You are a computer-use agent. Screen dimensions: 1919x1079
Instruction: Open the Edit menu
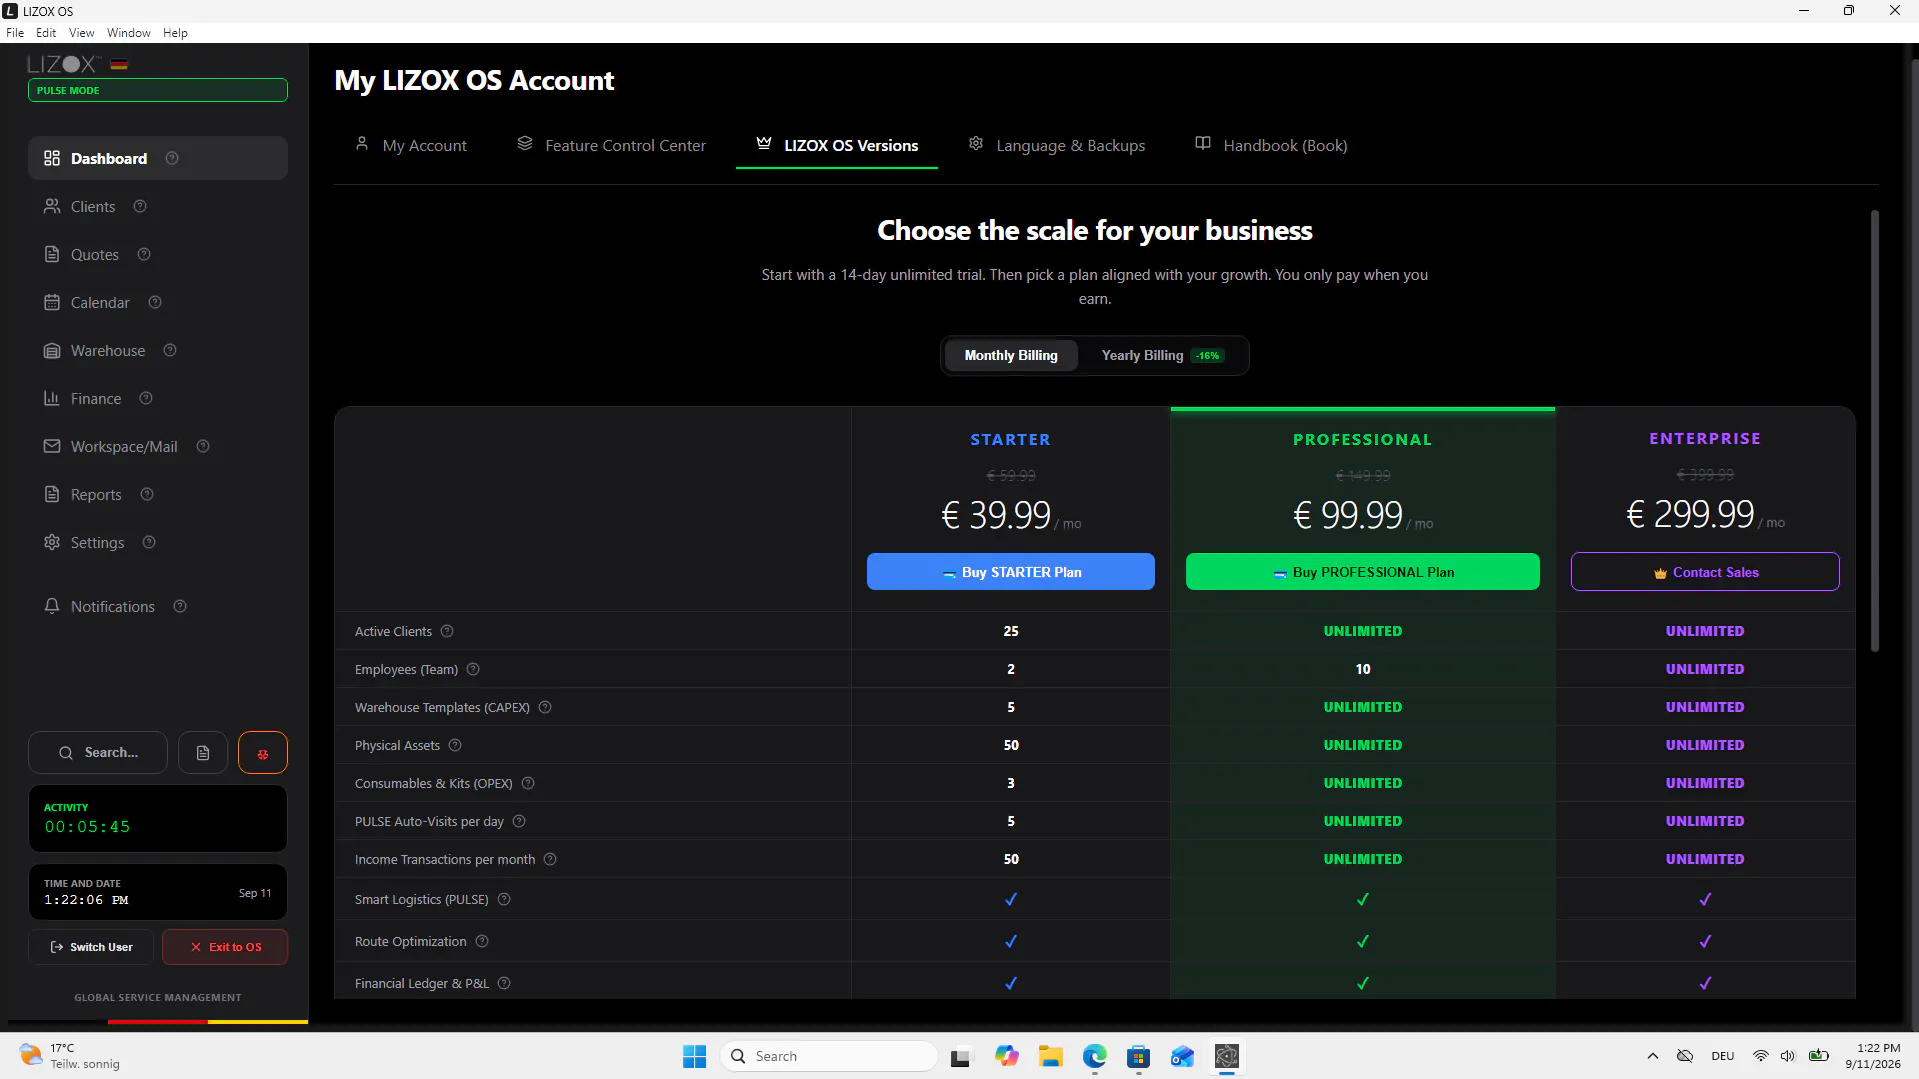(x=46, y=33)
